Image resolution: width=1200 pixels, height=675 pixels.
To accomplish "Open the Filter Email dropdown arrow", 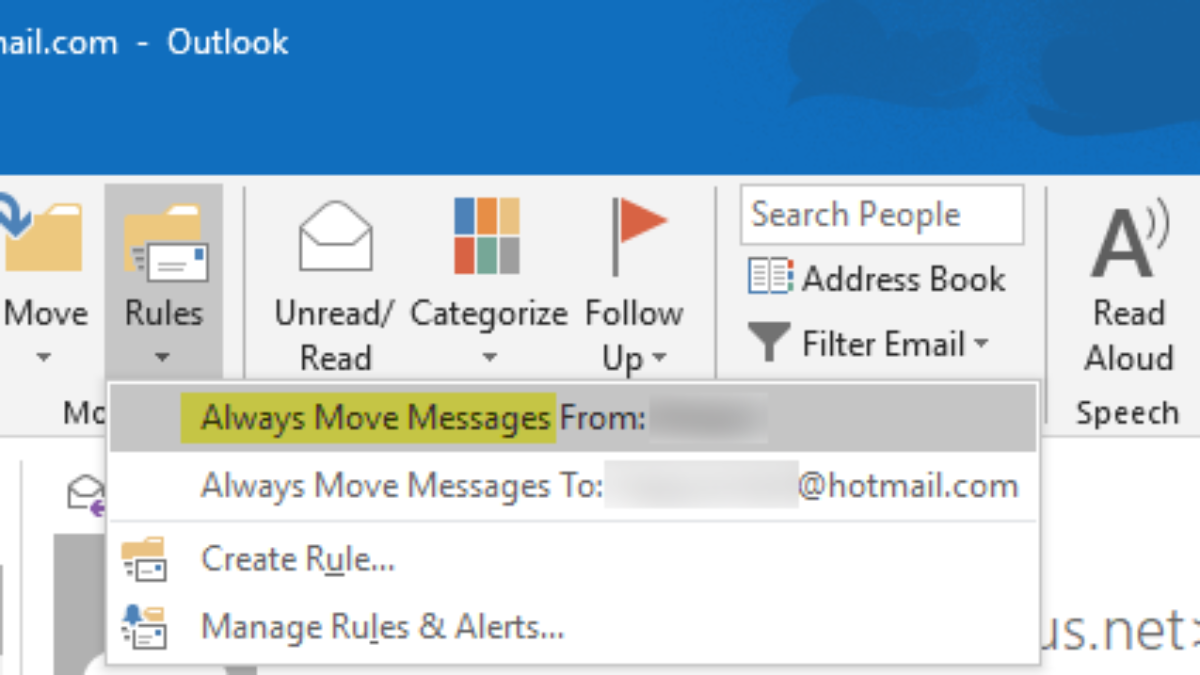I will (x=981, y=344).
